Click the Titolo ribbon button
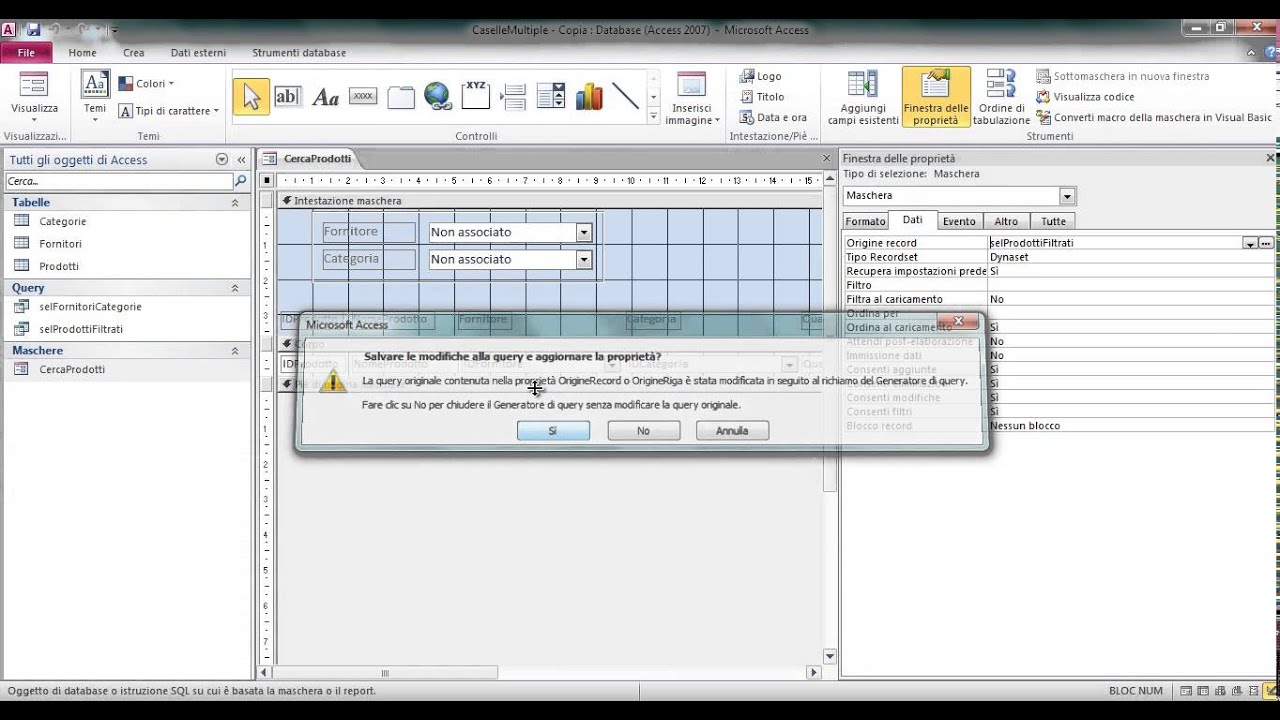Screen dimensions: 1280x720 click(x=762, y=97)
